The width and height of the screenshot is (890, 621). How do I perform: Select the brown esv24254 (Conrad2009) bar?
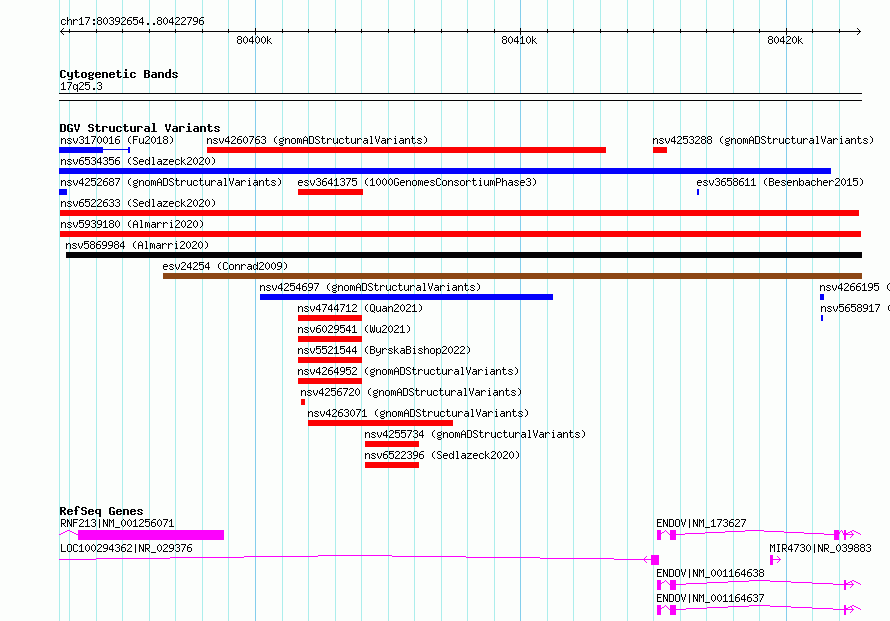click(512, 276)
